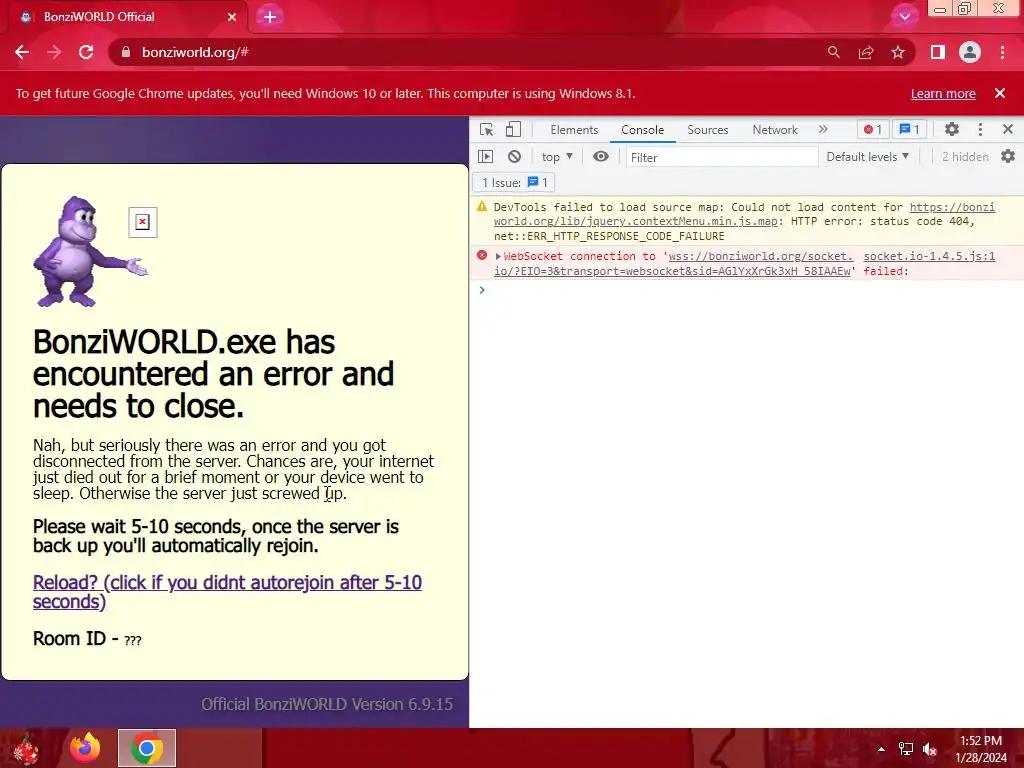Open DevTools customize three-dot menu
The width and height of the screenshot is (1024, 768).
coord(980,129)
